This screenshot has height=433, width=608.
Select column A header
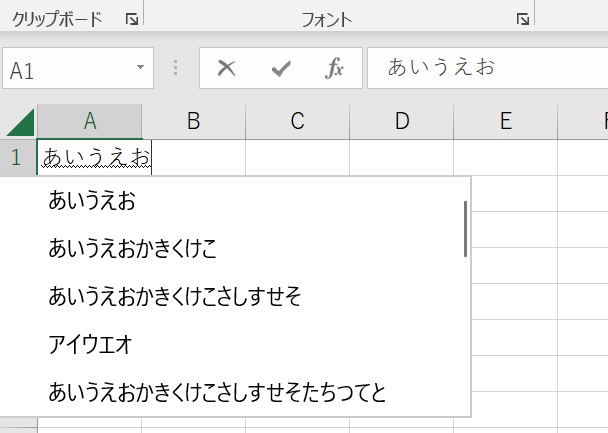tap(90, 121)
